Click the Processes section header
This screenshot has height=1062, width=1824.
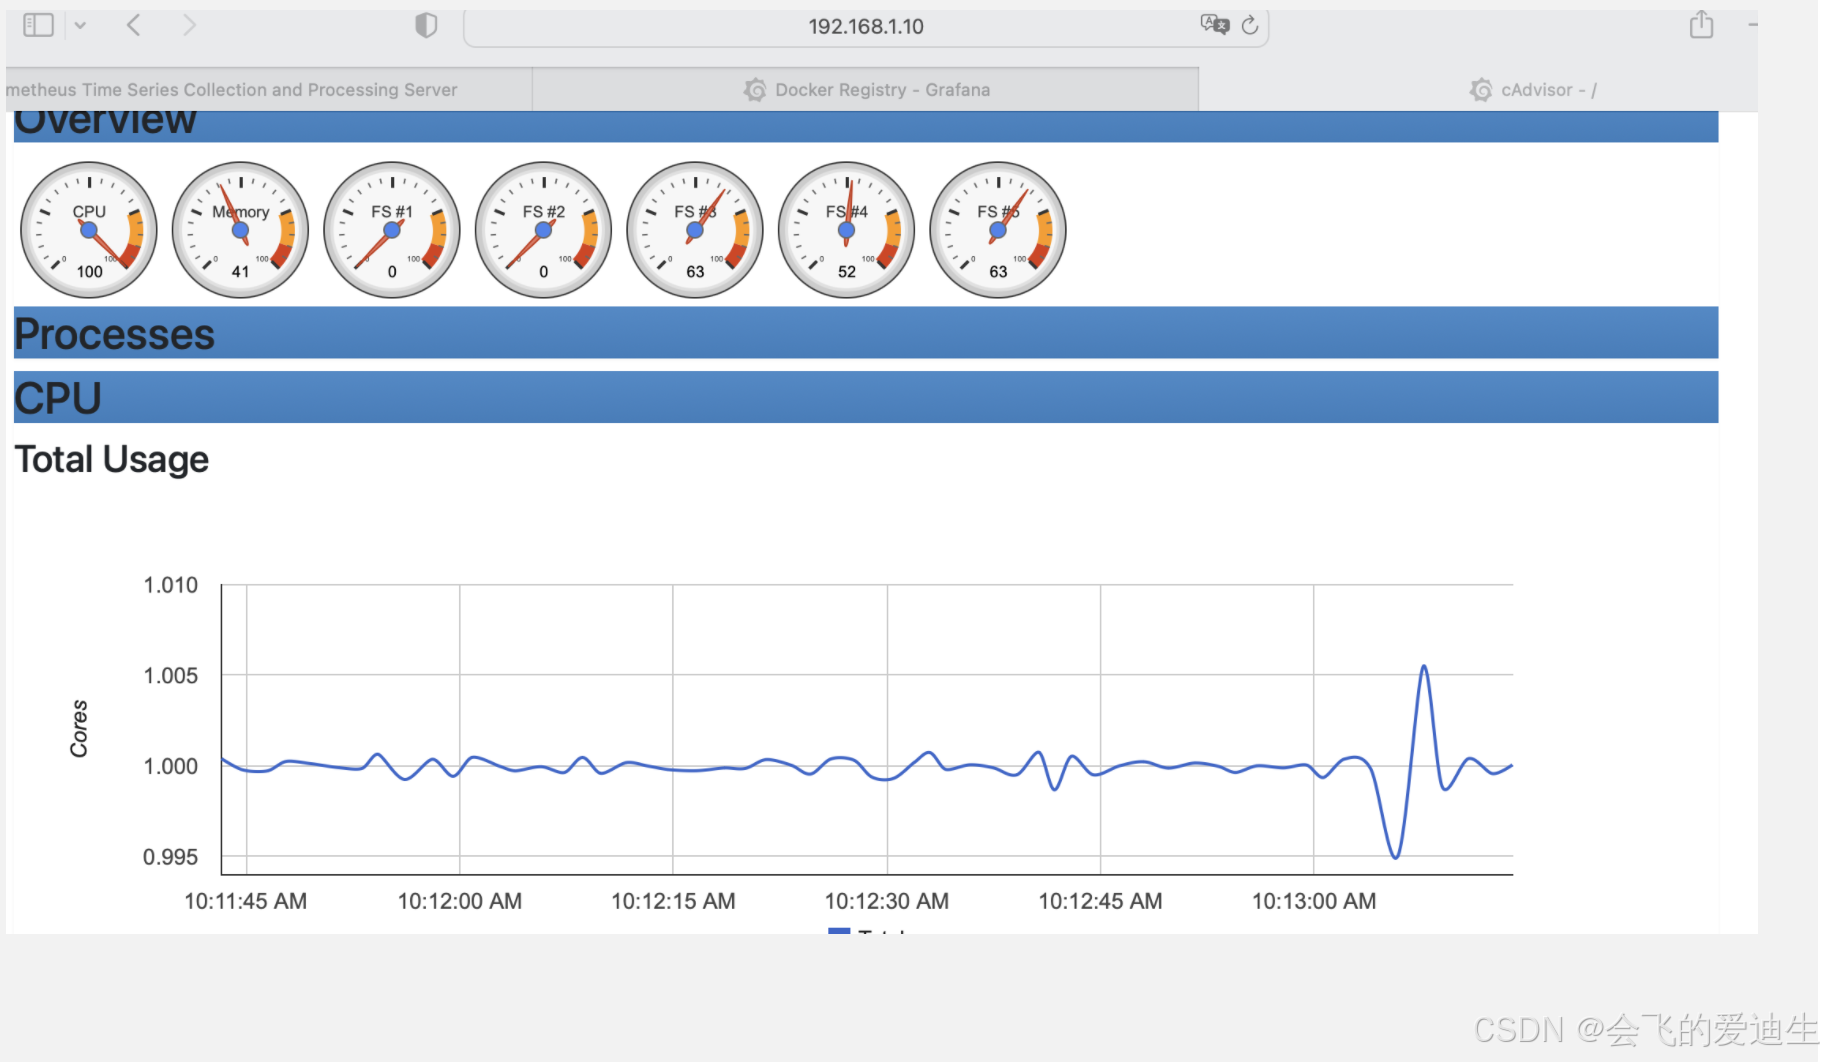[x=866, y=333]
